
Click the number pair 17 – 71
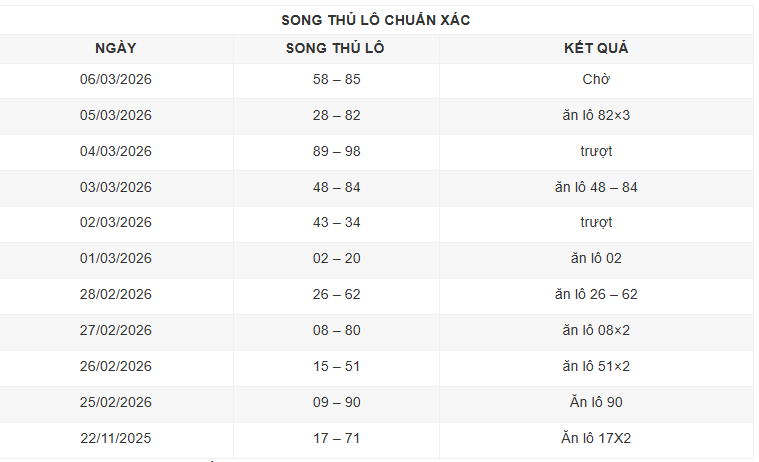336,438
